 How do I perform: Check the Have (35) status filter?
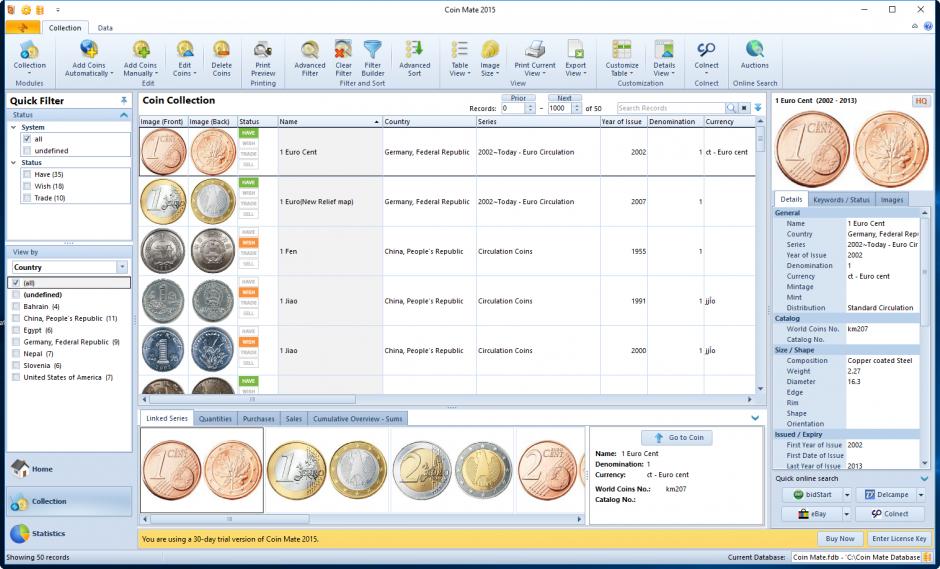pyautogui.click(x=26, y=174)
